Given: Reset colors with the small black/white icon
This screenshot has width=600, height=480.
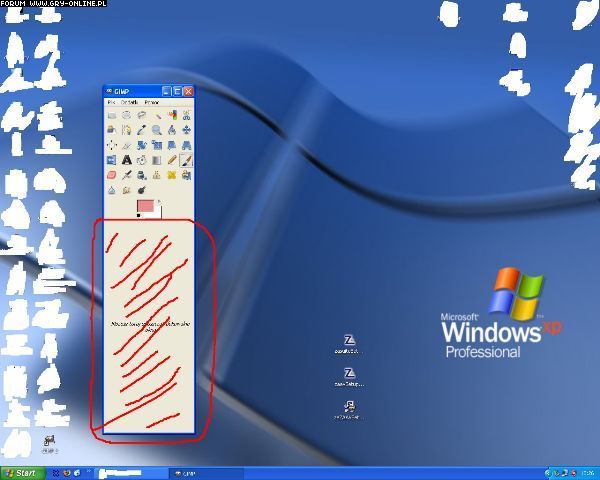Looking at the screenshot, I should 139,216.
